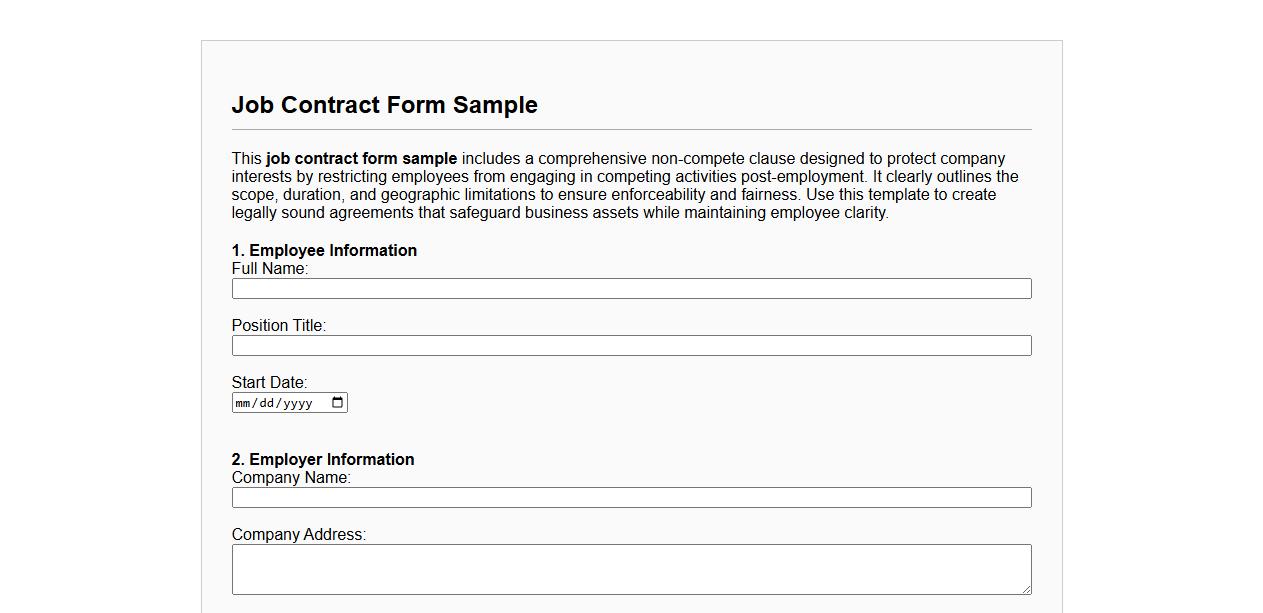Select the Company Name text field

coord(630,497)
